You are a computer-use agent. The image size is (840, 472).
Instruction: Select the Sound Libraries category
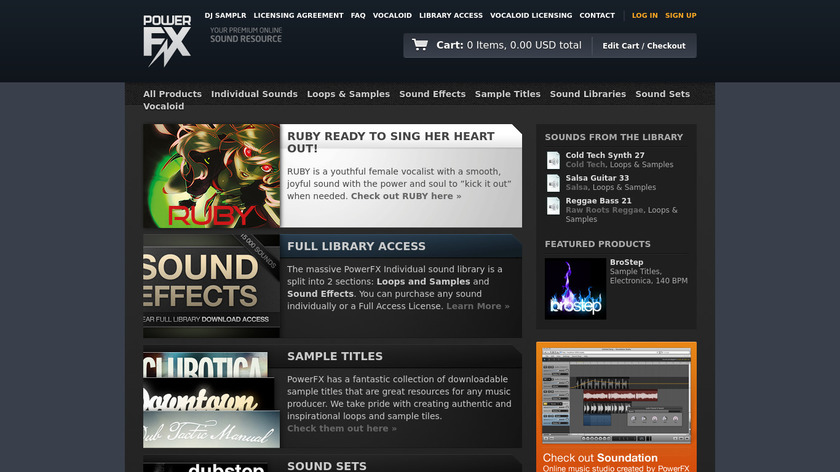(588, 94)
